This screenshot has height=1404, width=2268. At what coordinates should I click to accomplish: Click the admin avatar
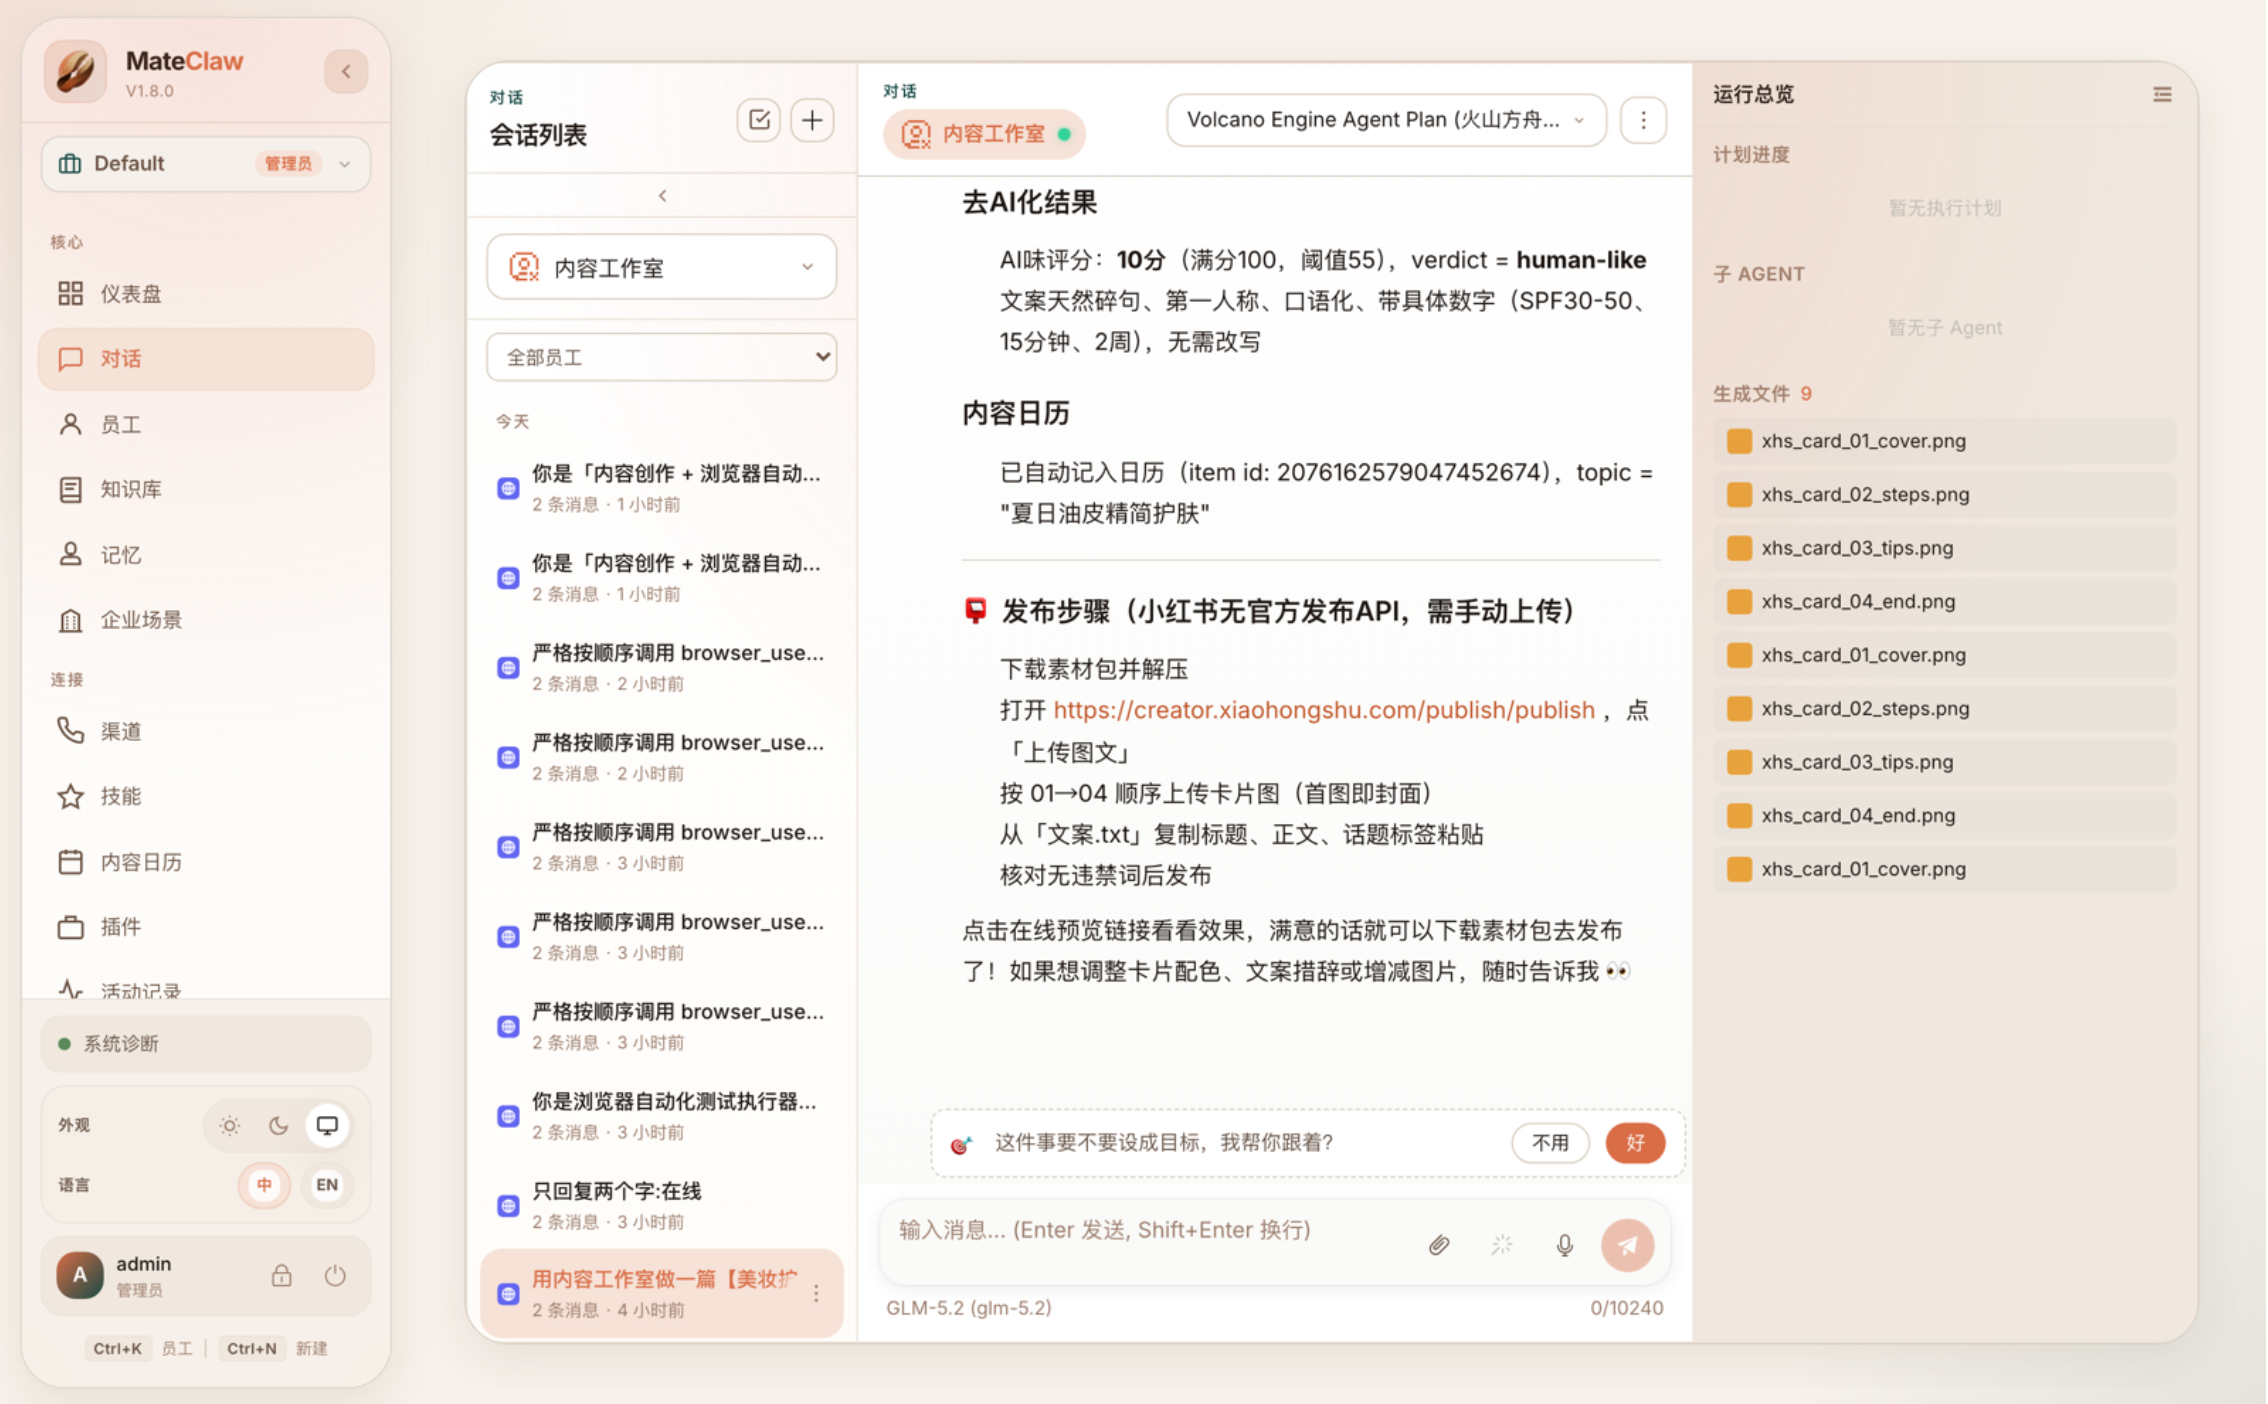80,1275
